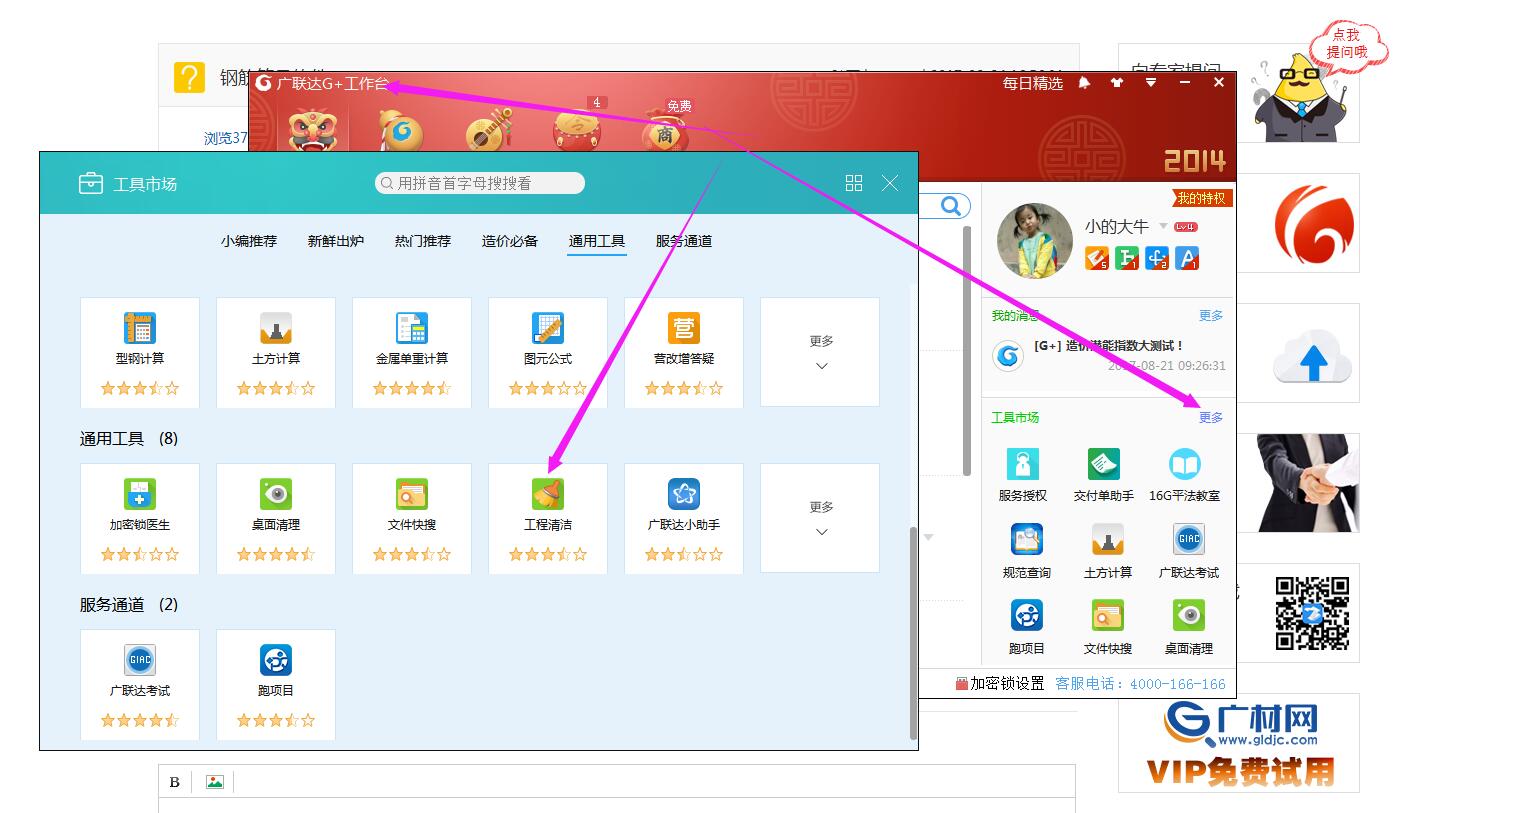This screenshot has height=813, width=1515.
Task: Open 交付单助手 in the G+ workbench
Action: (x=1104, y=475)
